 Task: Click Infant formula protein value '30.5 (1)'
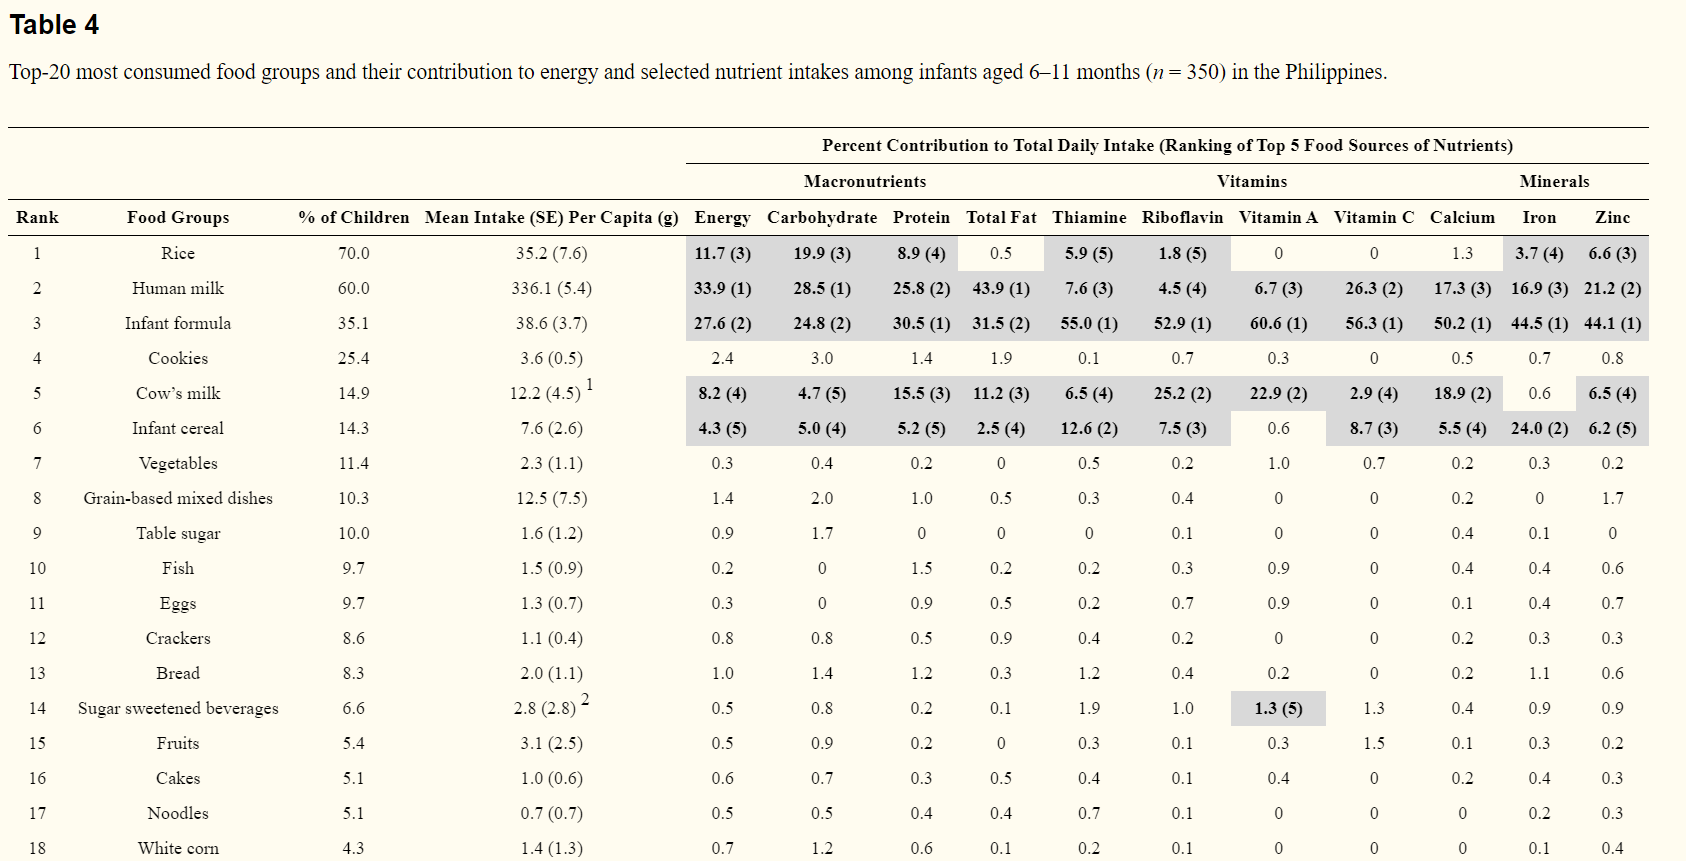pos(921,324)
